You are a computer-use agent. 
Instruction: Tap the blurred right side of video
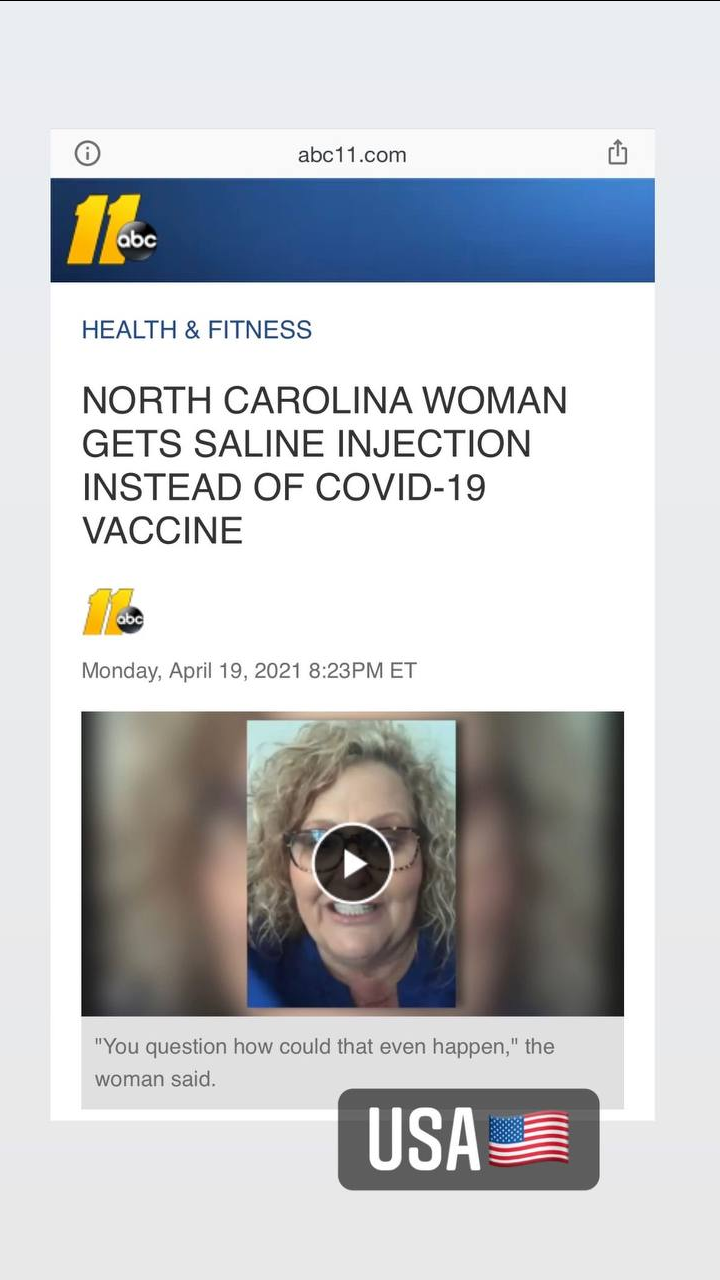tap(540, 863)
